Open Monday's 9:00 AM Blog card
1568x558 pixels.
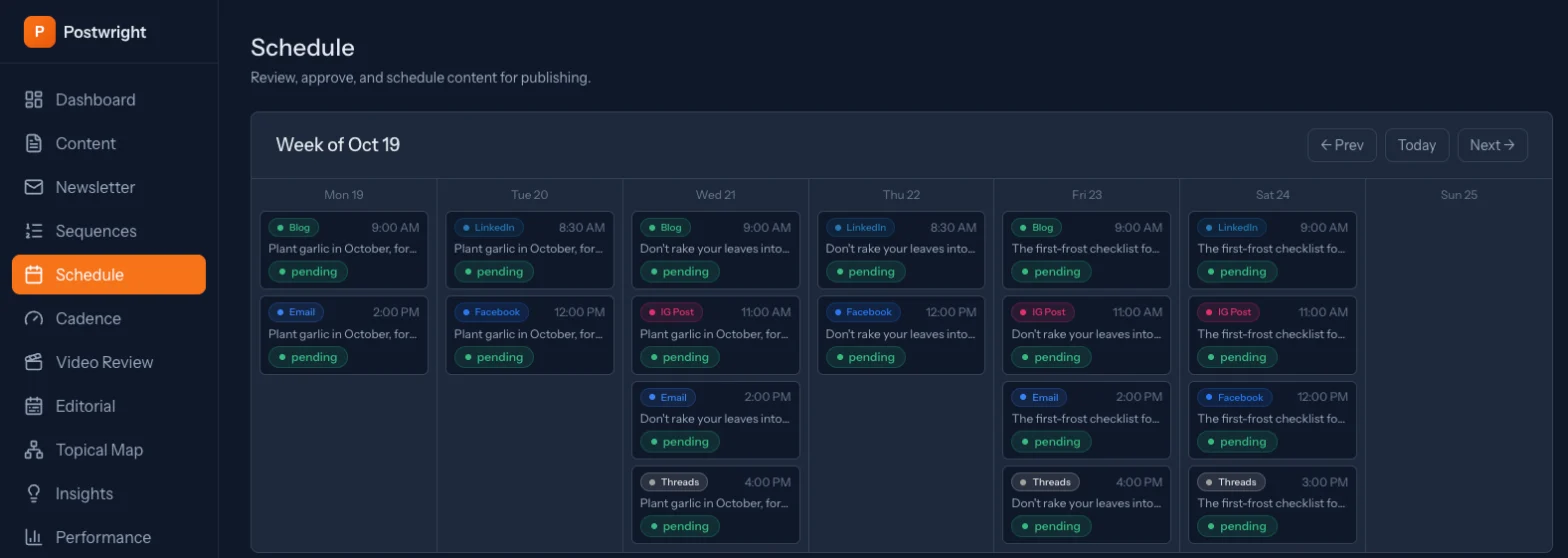click(344, 250)
